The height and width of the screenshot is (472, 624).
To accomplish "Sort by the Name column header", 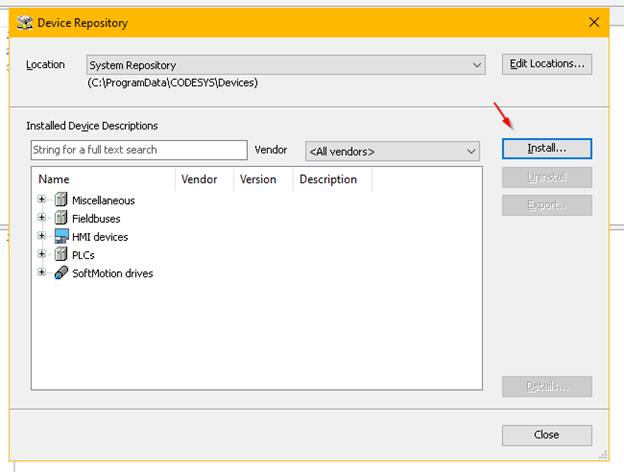I will (x=103, y=179).
